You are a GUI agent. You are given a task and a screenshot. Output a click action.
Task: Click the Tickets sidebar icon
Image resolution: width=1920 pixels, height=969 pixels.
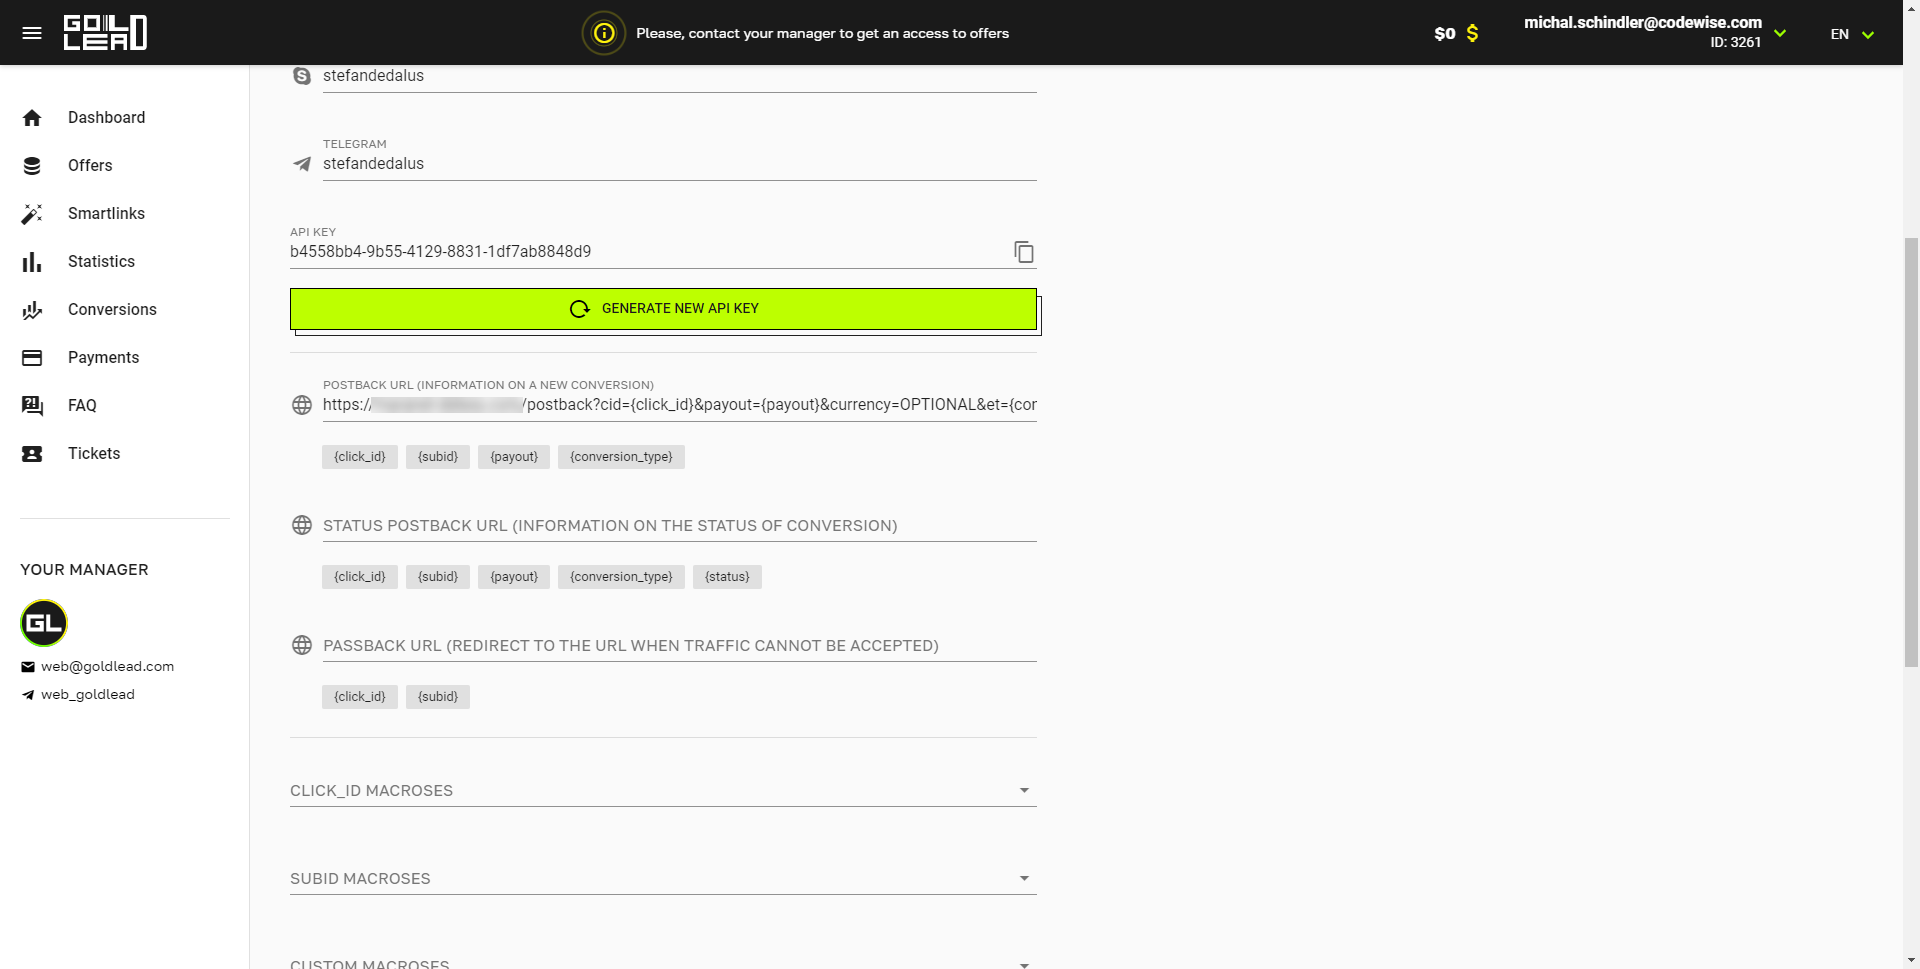click(32, 454)
